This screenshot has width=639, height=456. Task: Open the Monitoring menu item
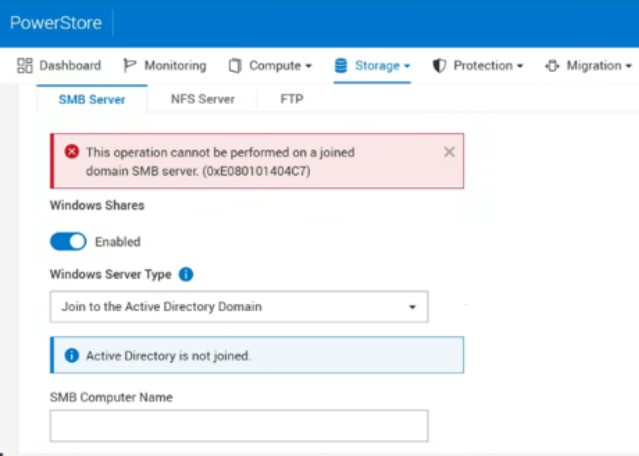click(x=175, y=66)
